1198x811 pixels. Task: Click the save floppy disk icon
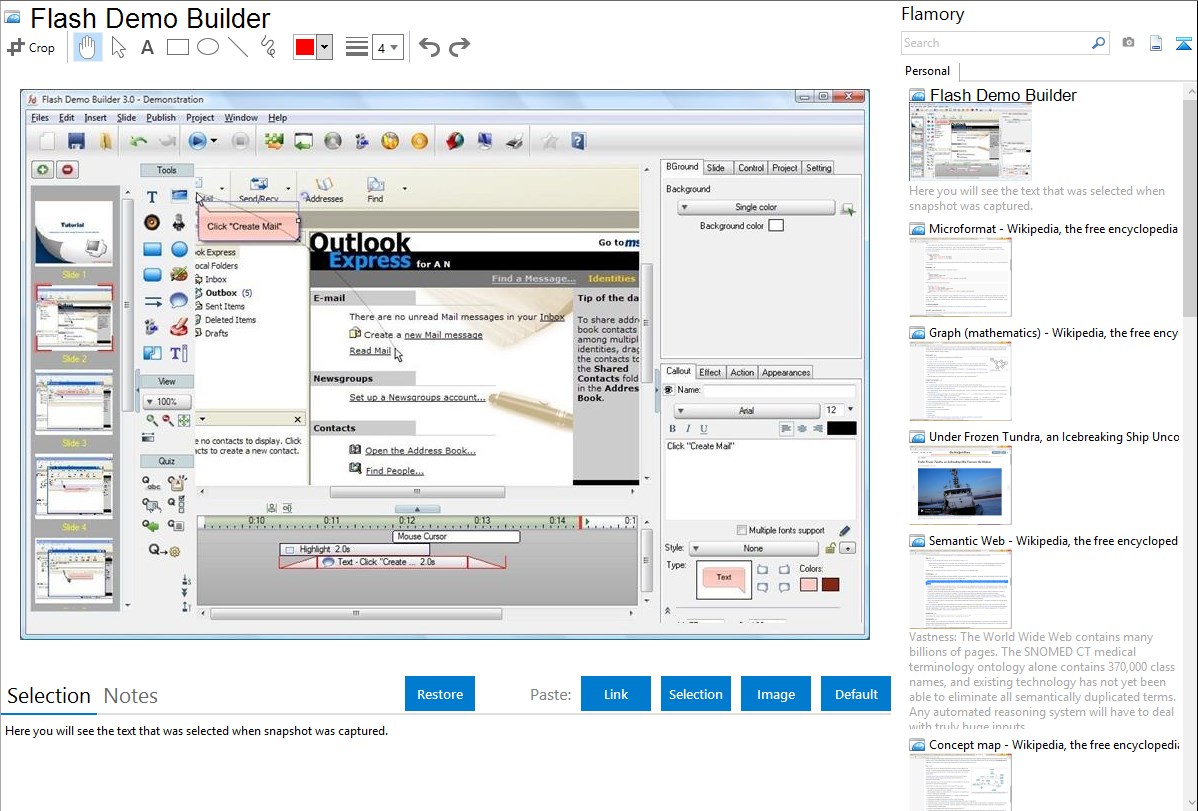point(76,141)
